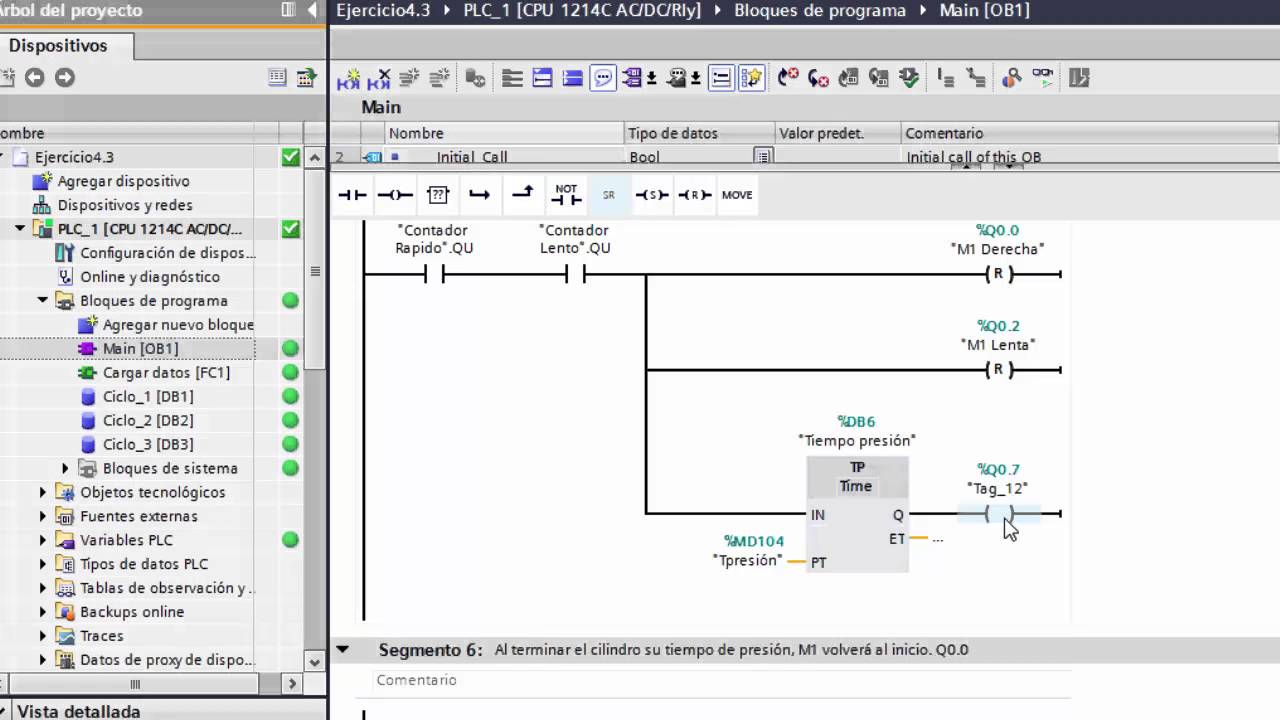Select the Tag_12 output coil
The image size is (1280, 720).
999,514
